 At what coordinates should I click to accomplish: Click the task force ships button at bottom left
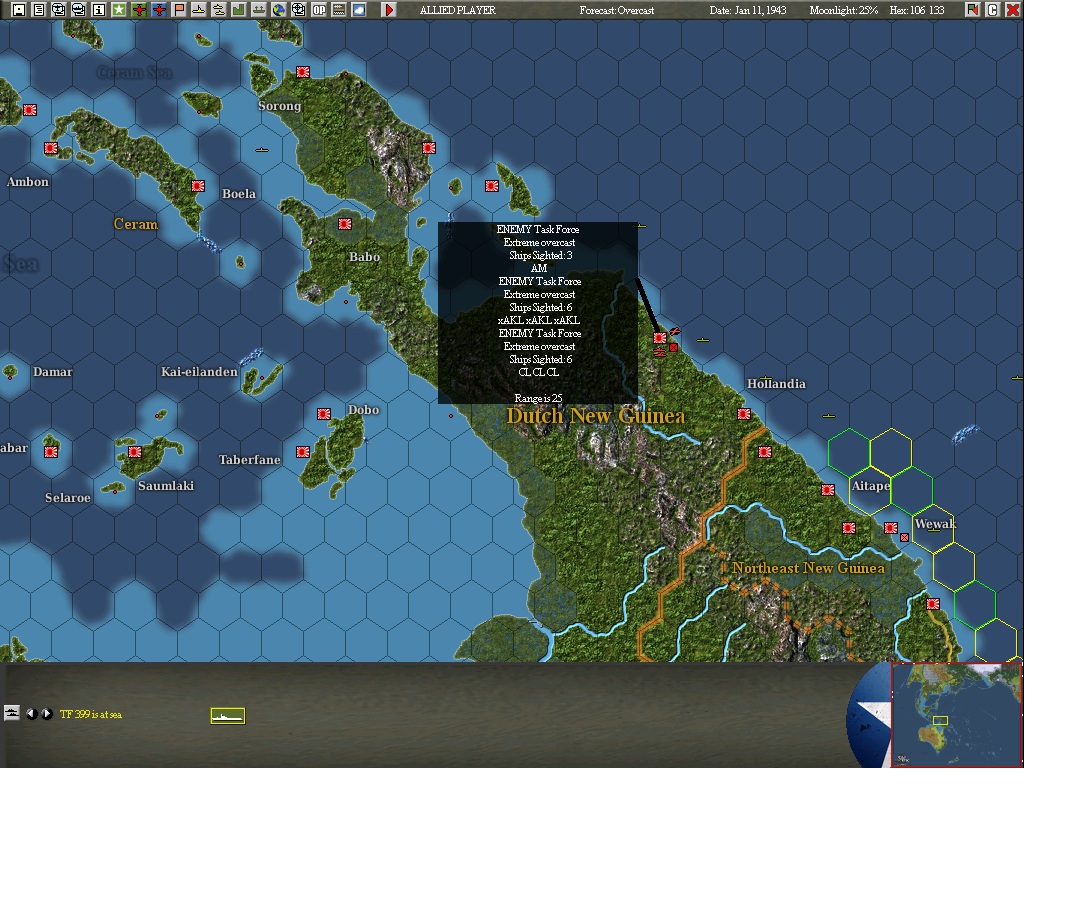(12, 713)
